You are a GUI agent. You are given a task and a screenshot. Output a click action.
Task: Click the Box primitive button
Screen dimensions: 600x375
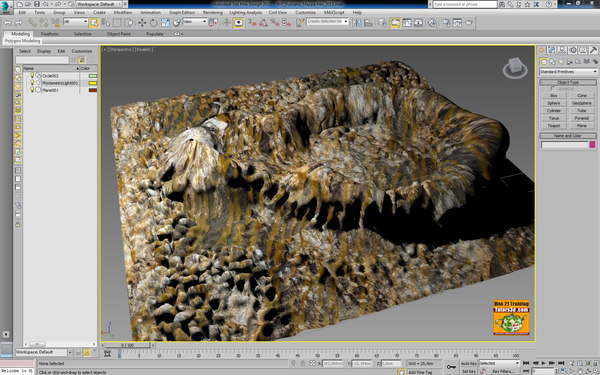tap(554, 95)
